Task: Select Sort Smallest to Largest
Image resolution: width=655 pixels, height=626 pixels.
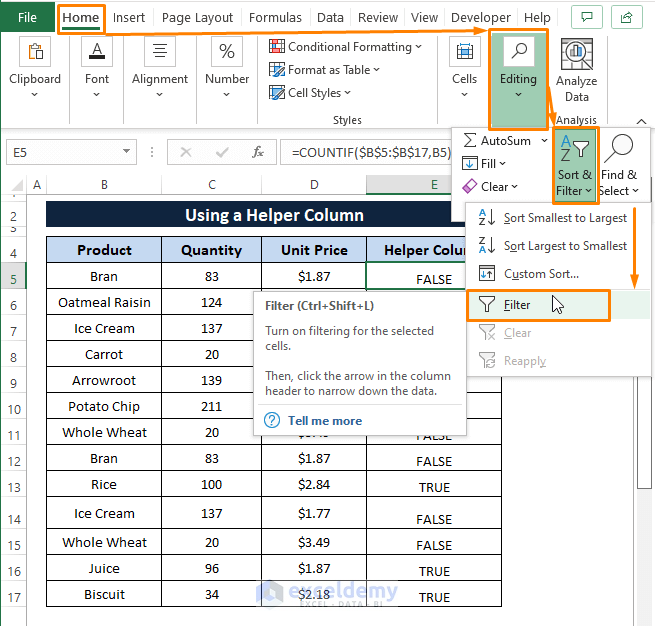Action: (x=564, y=218)
